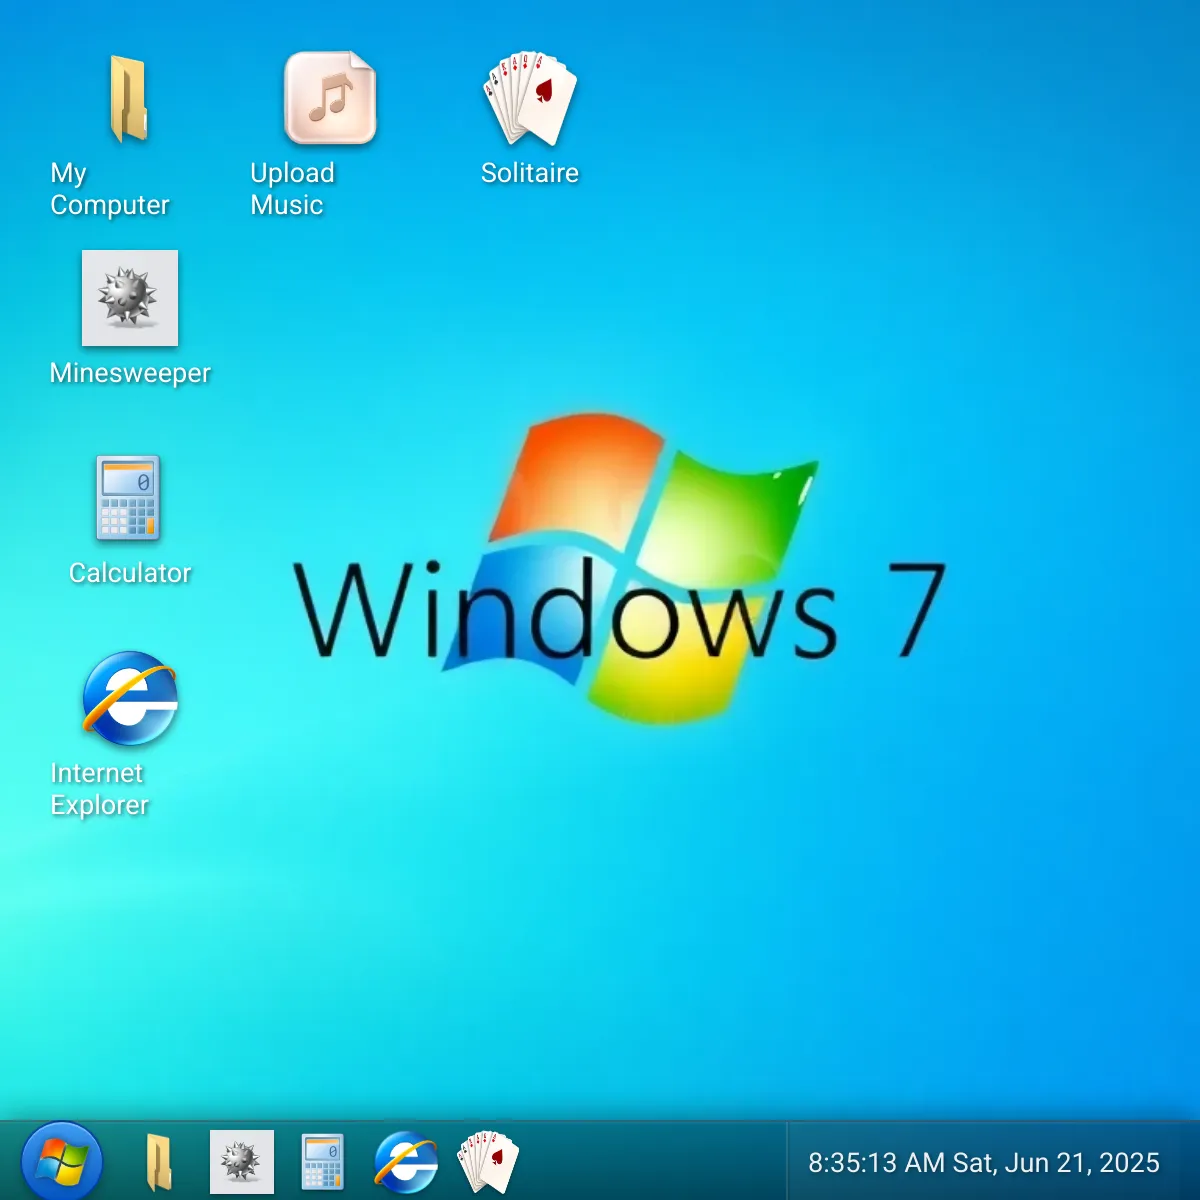Open Minesweeper from the desktop icon
Image resolution: width=1200 pixels, height=1200 pixels.
[x=130, y=298]
